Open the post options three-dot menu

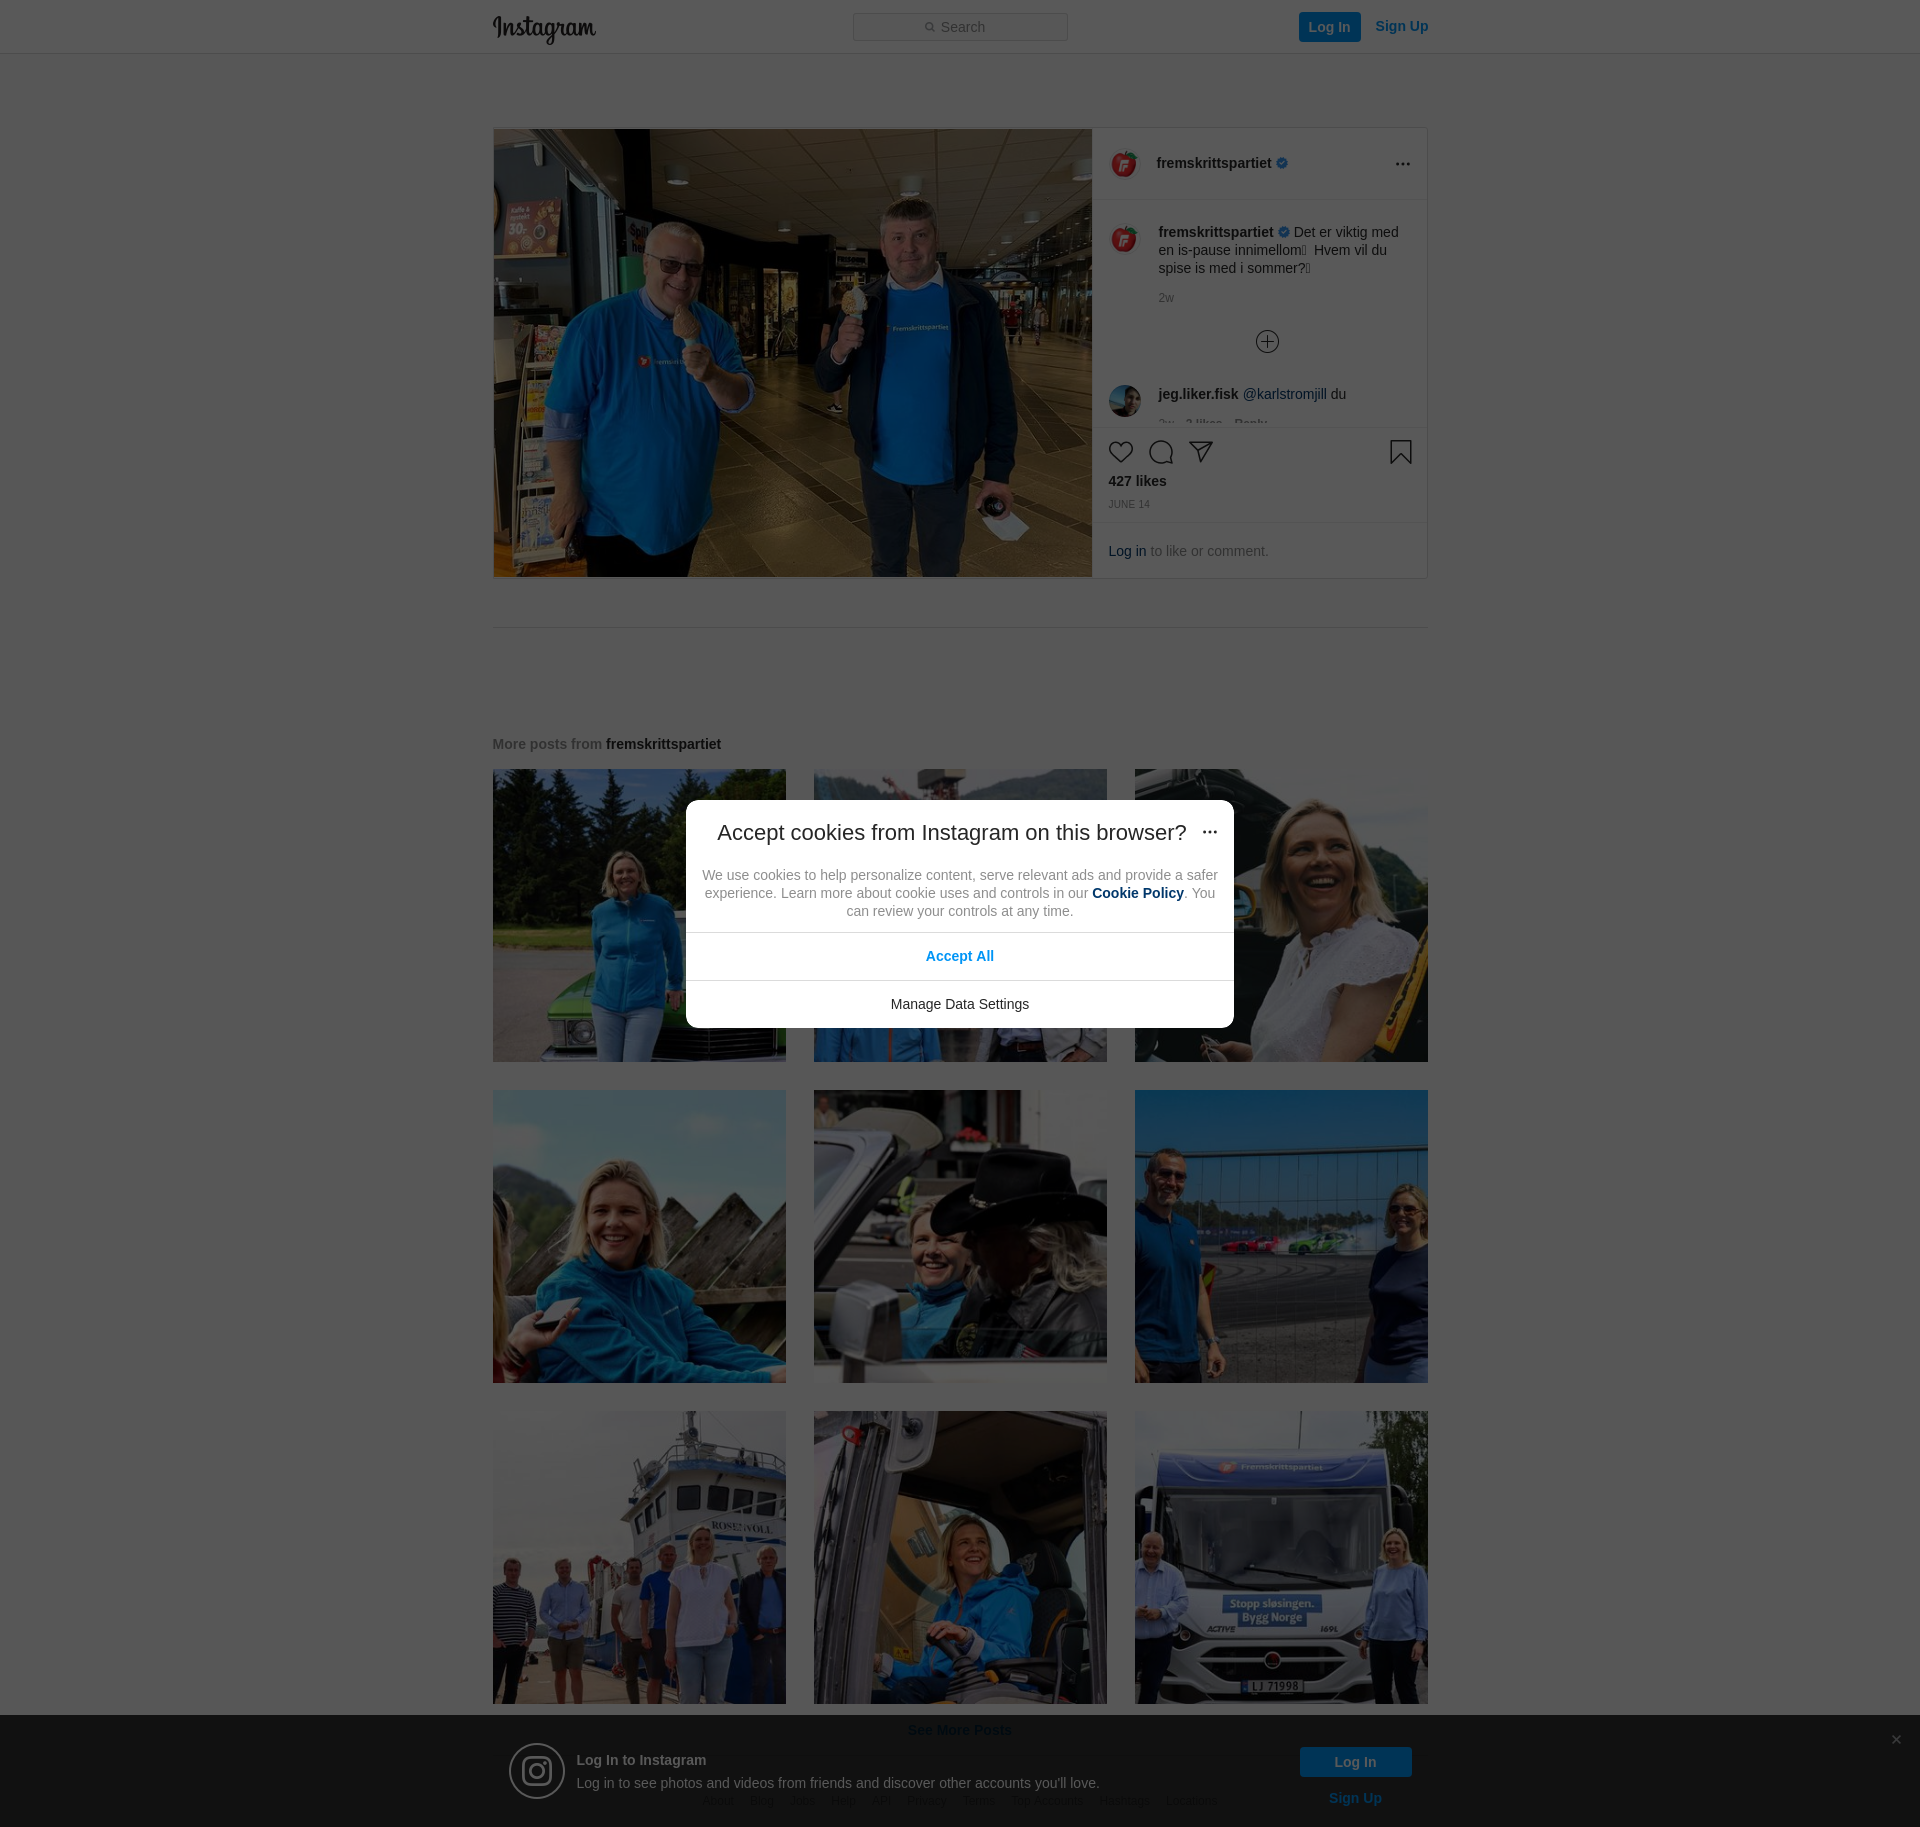click(1402, 164)
